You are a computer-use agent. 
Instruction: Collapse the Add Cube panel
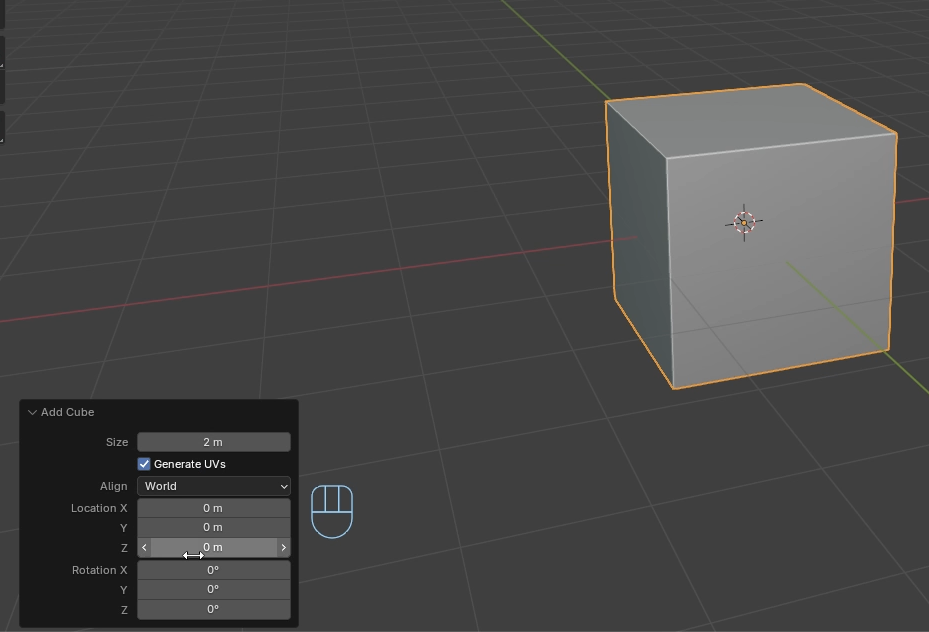tap(32, 412)
